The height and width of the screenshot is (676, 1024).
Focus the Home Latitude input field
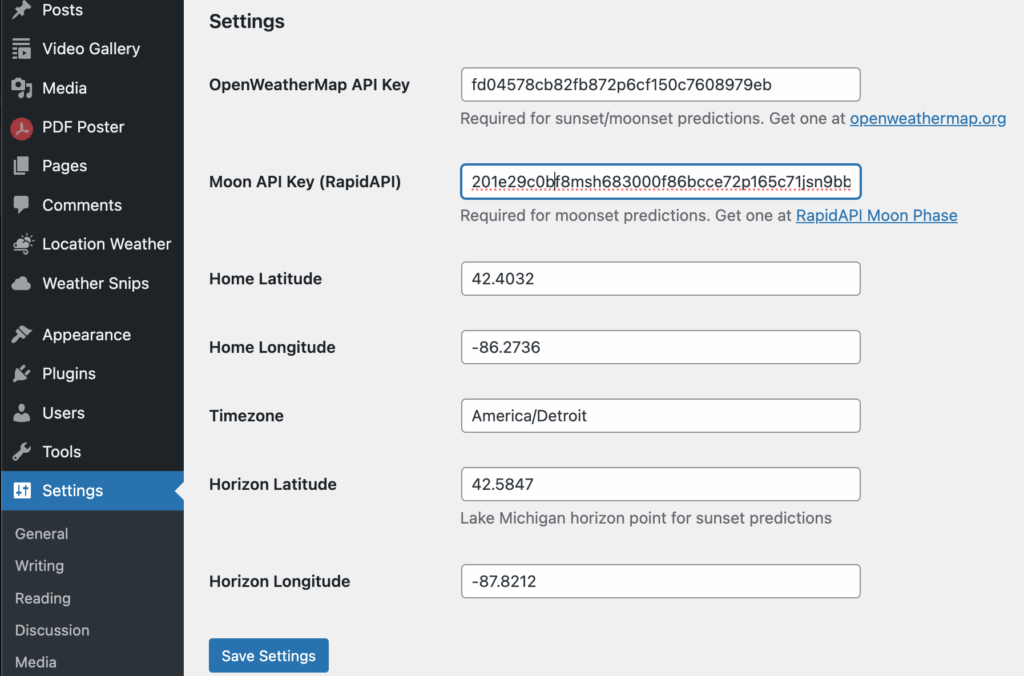(660, 279)
